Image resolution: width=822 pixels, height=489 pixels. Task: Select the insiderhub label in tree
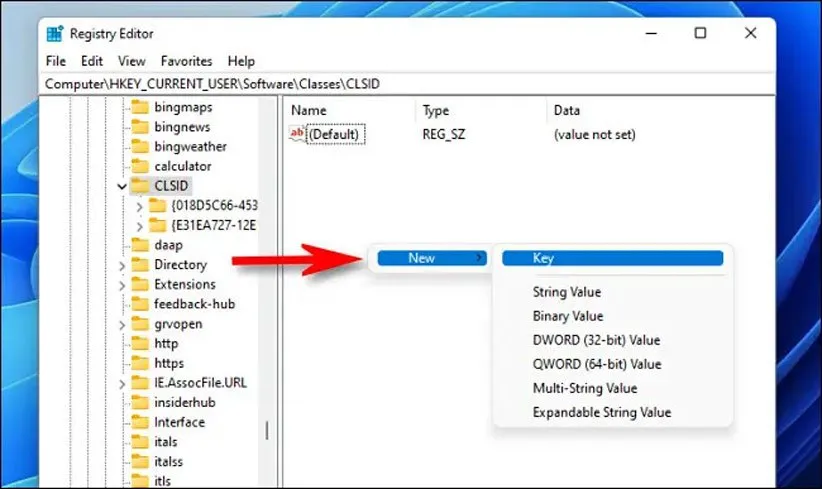click(185, 403)
